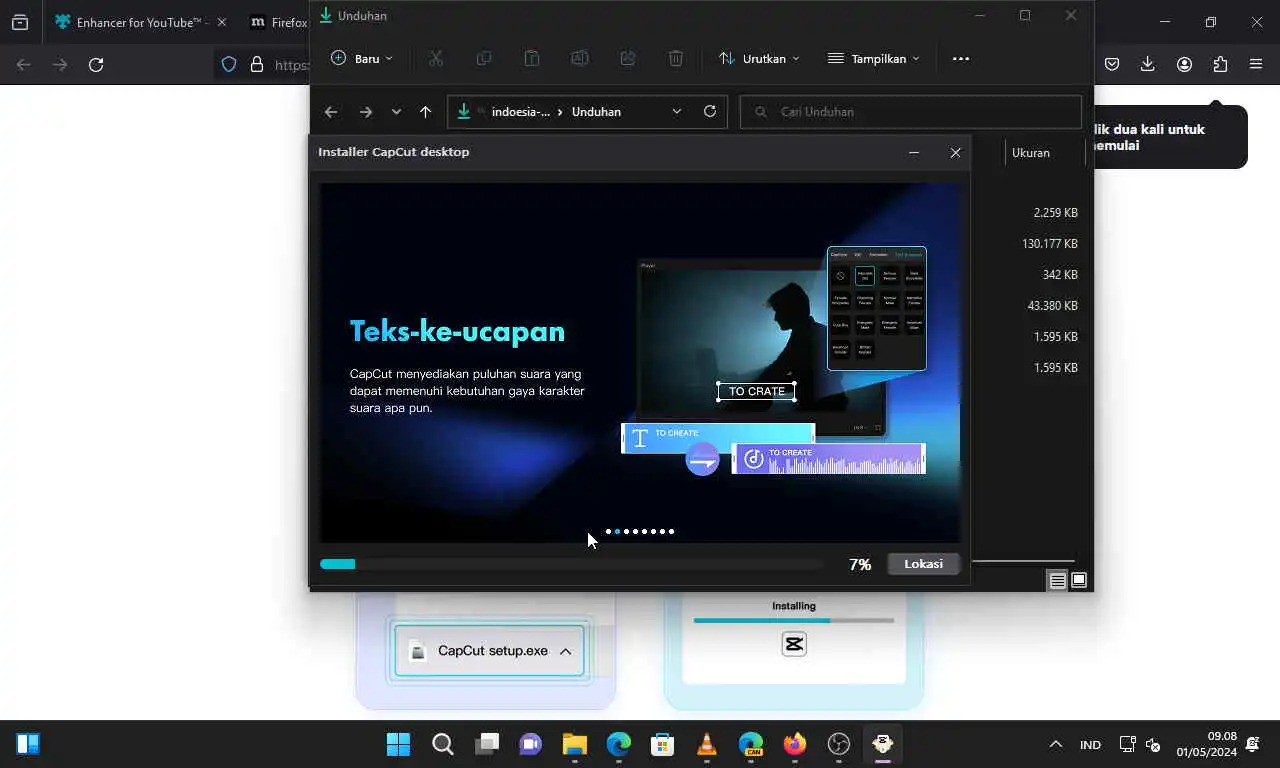The height and width of the screenshot is (768, 1280).
Task: Switch Explorer to details view icon
Action: tap(1057, 580)
